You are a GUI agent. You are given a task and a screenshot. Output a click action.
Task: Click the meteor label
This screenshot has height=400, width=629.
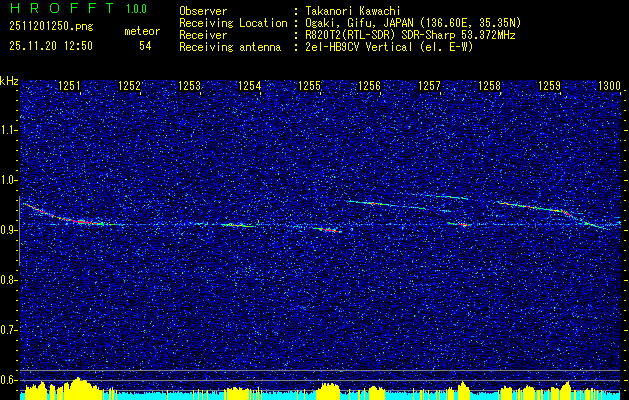142,31
